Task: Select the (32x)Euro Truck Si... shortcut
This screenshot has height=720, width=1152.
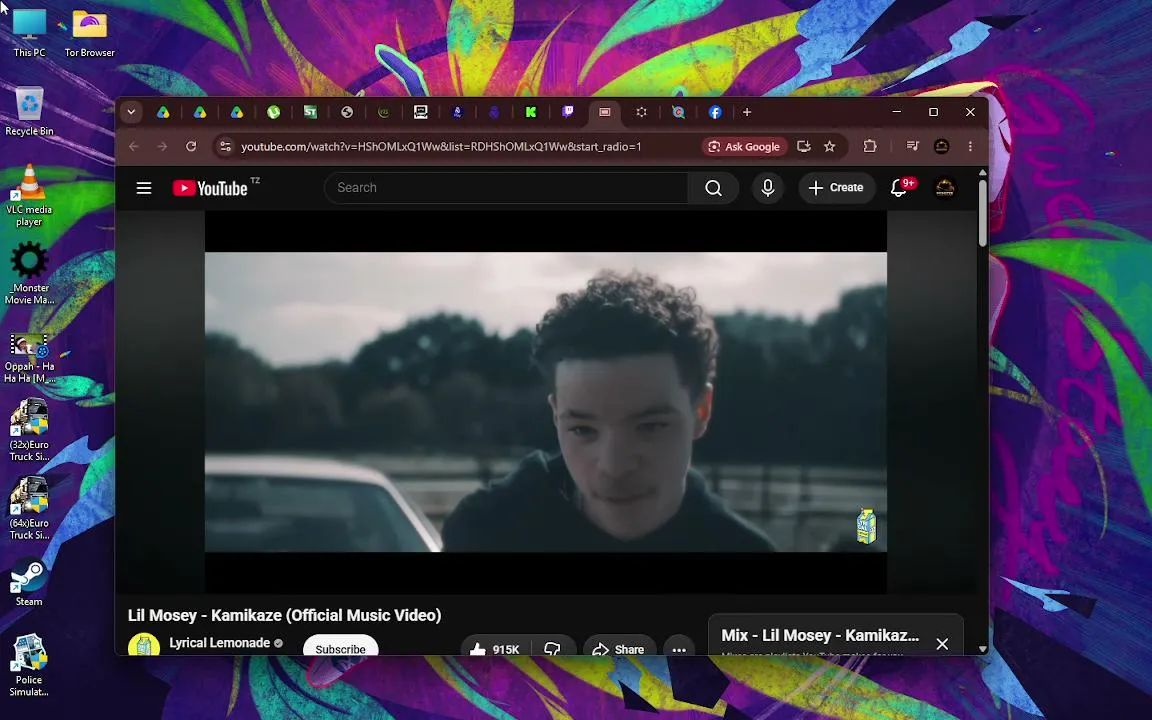Action: click(x=29, y=429)
